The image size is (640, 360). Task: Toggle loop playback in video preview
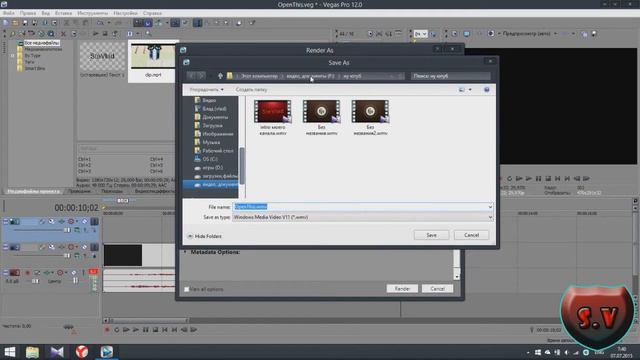[x=509, y=178]
